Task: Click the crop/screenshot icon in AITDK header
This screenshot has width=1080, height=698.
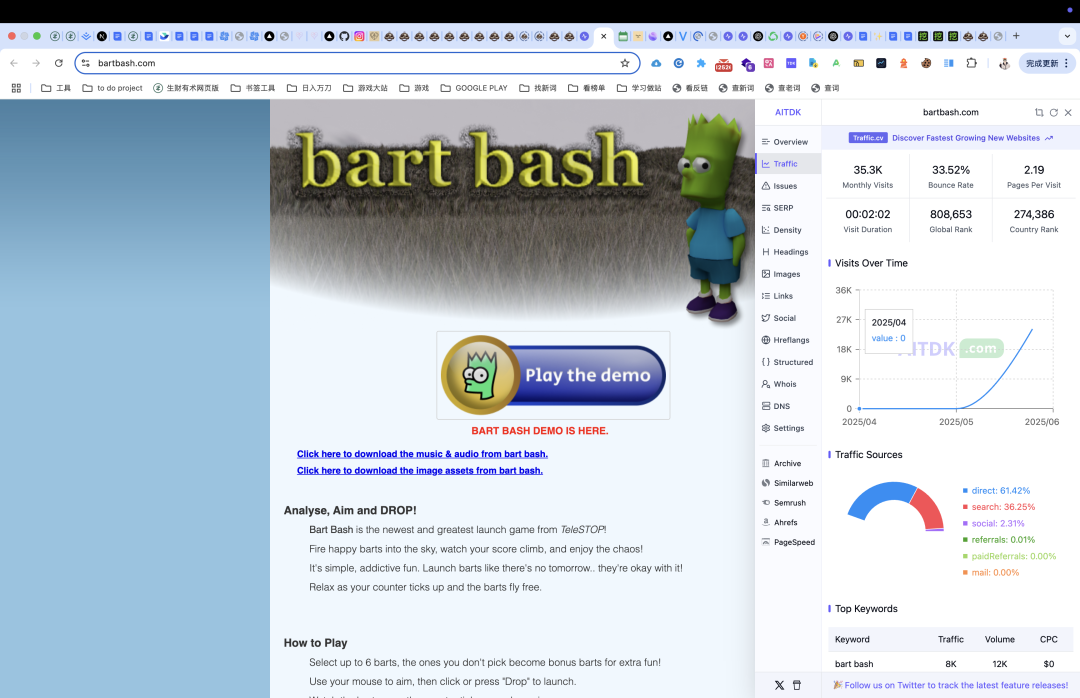Action: (1039, 112)
